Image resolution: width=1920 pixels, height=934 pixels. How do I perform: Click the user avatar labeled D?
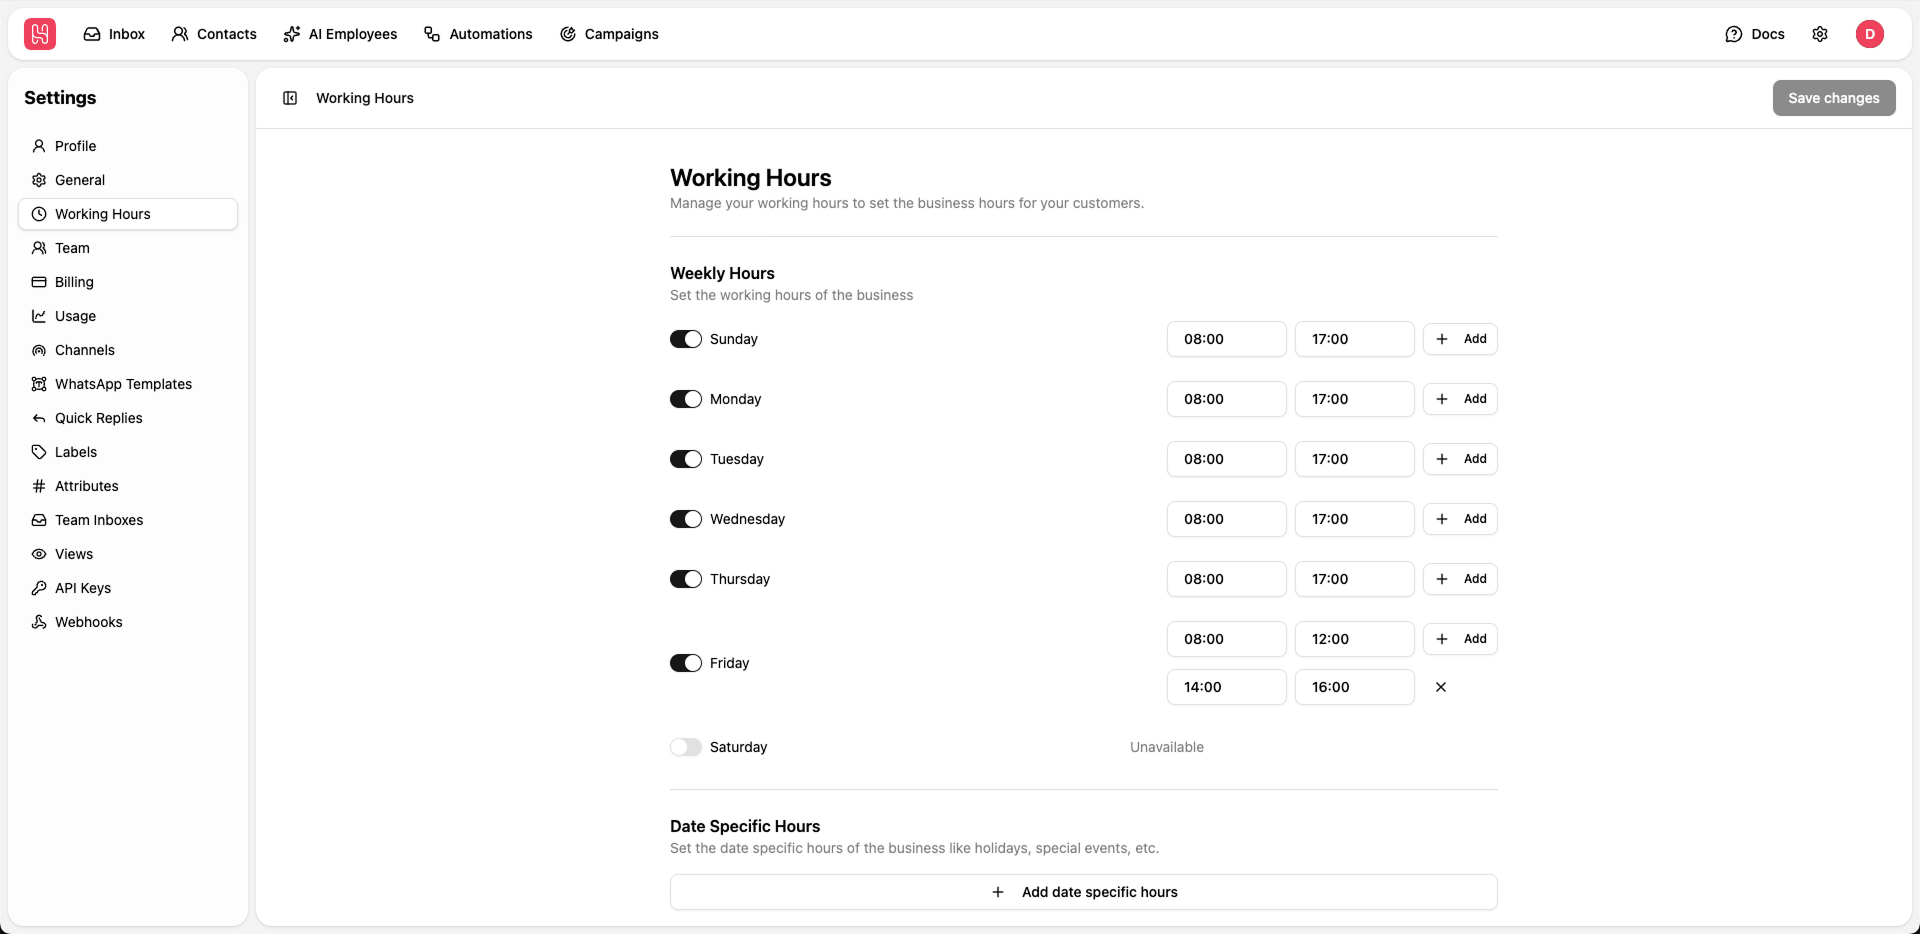click(x=1871, y=33)
